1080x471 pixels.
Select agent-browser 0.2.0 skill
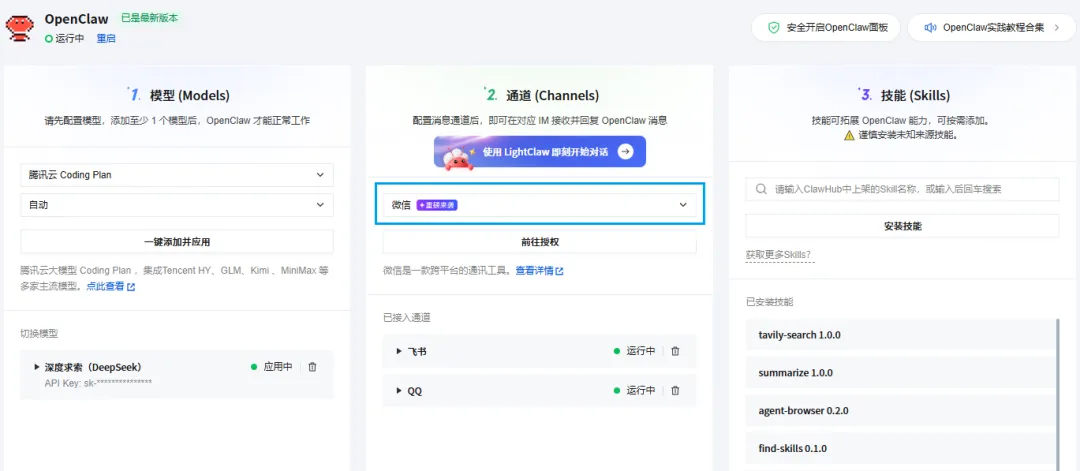(x=900, y=410)
